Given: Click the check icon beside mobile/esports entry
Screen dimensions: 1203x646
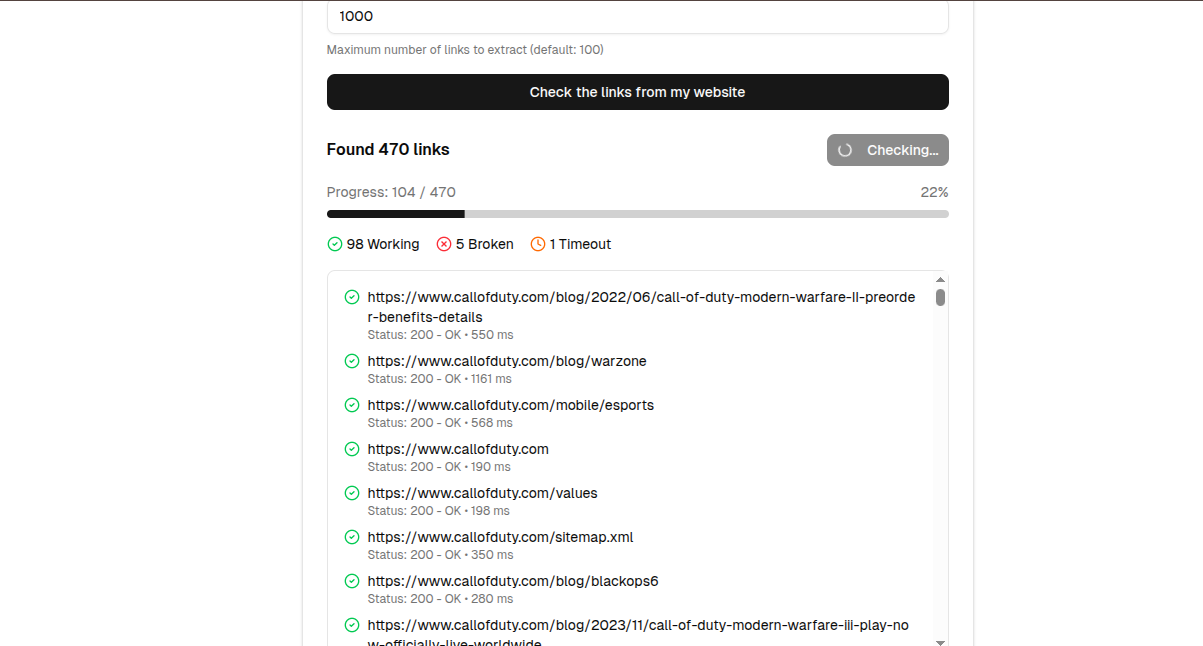Looking at the screenshot, I should click(351, 405).
